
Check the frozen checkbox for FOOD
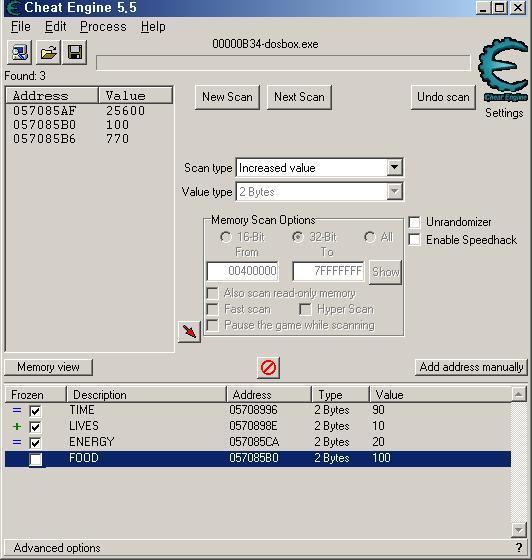[x=35, y=459]
